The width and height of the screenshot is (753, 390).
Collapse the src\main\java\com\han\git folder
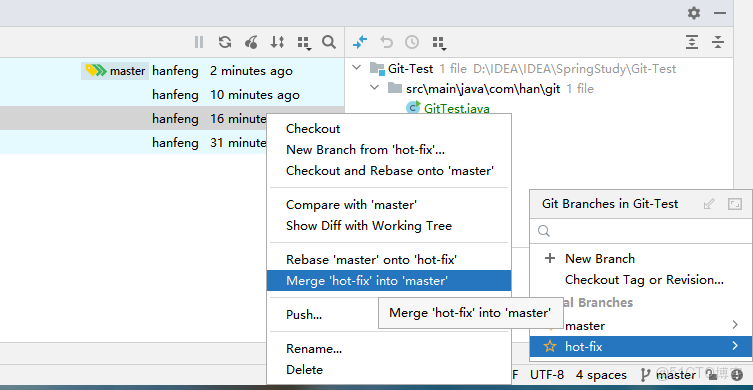pyautogui.click(x=374, y=88)
